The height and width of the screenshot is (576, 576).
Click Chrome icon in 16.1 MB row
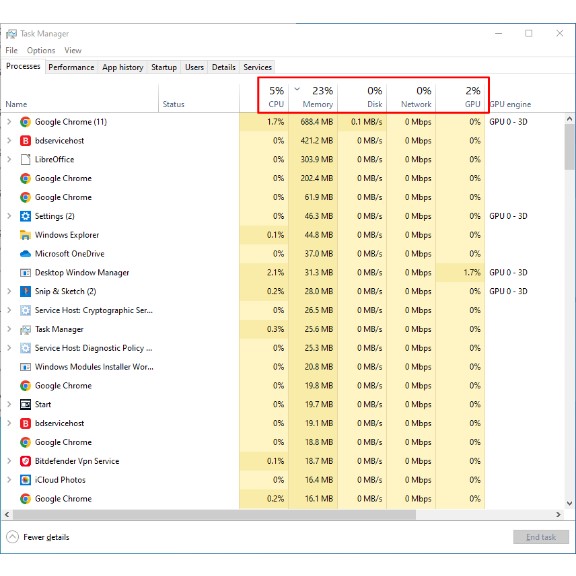(25, 498)
